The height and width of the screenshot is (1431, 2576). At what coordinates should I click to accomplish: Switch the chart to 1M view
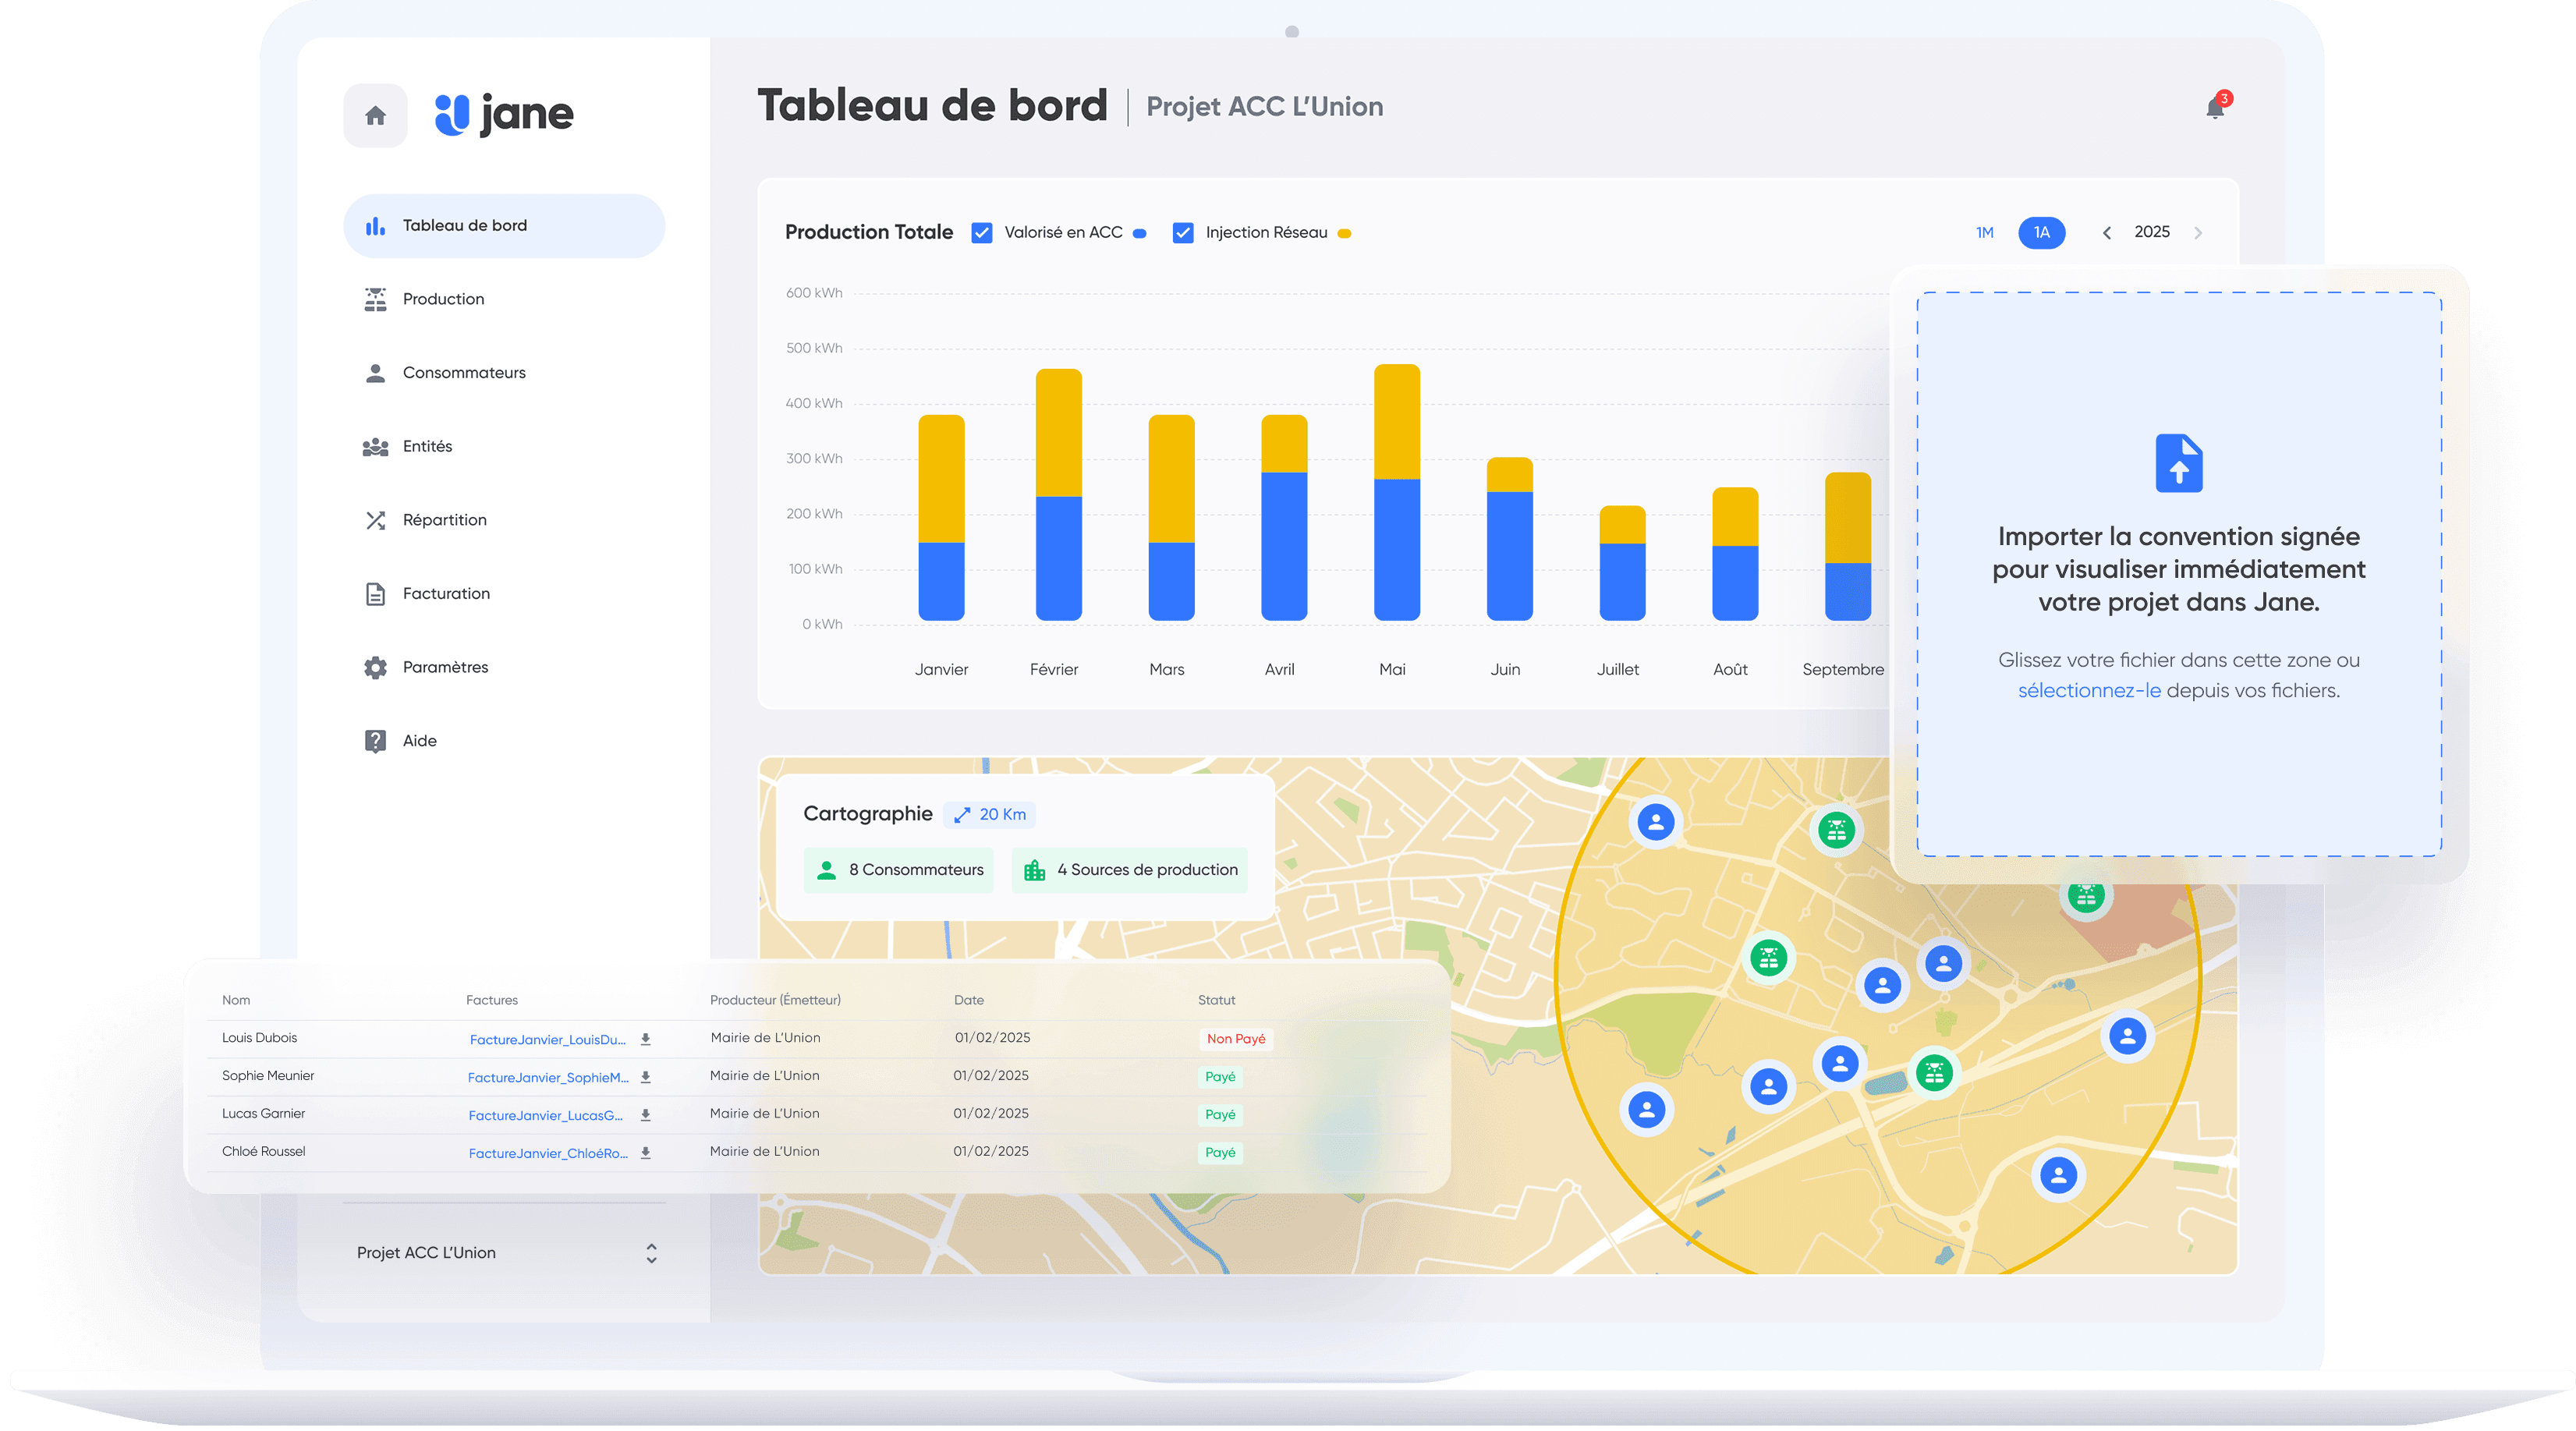(1984, 233)
